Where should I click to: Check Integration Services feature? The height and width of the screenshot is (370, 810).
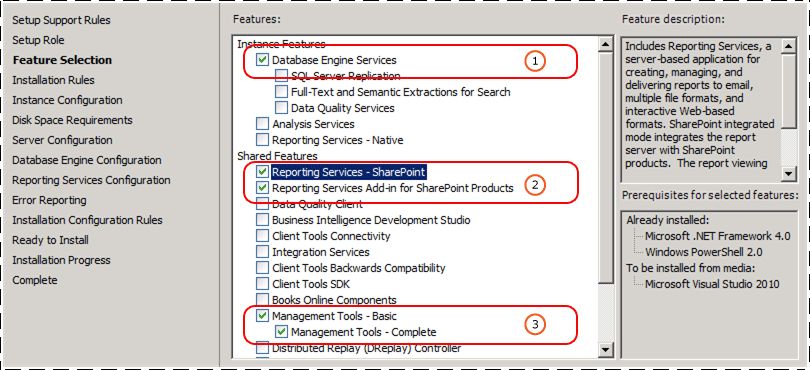[x=262, y=252]
